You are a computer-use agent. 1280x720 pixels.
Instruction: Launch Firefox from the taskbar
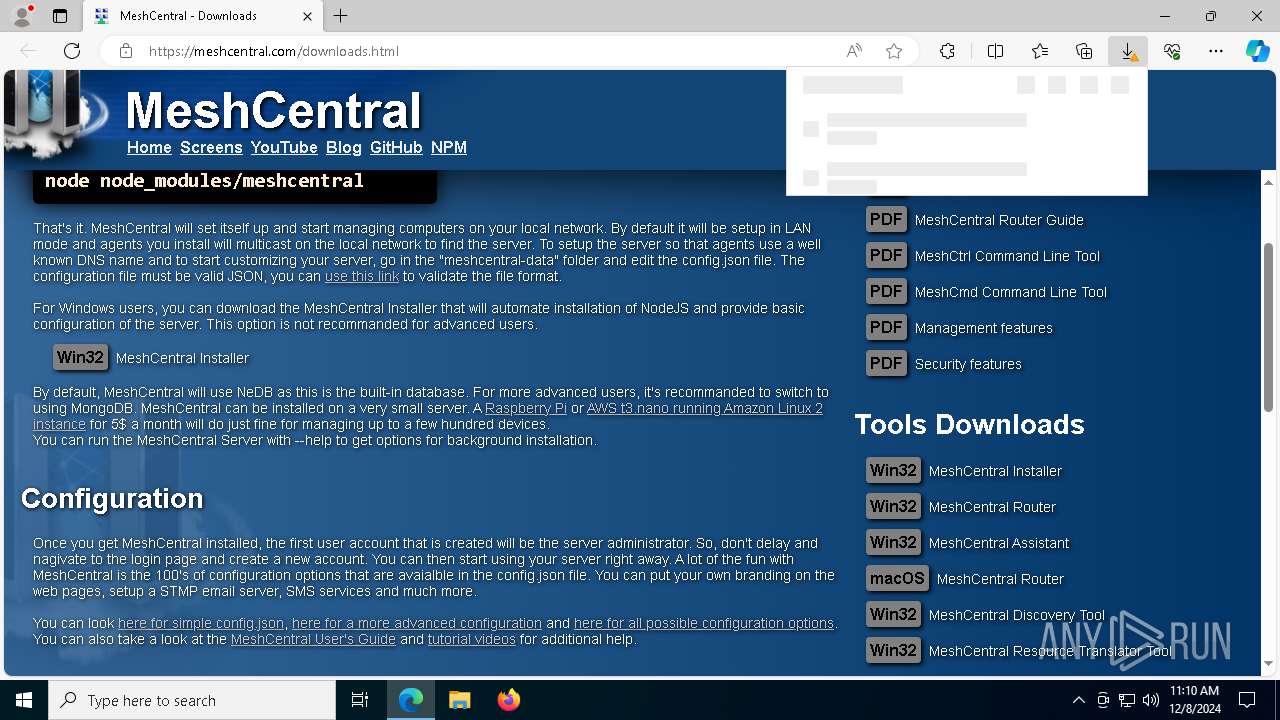tap(508, 700)
